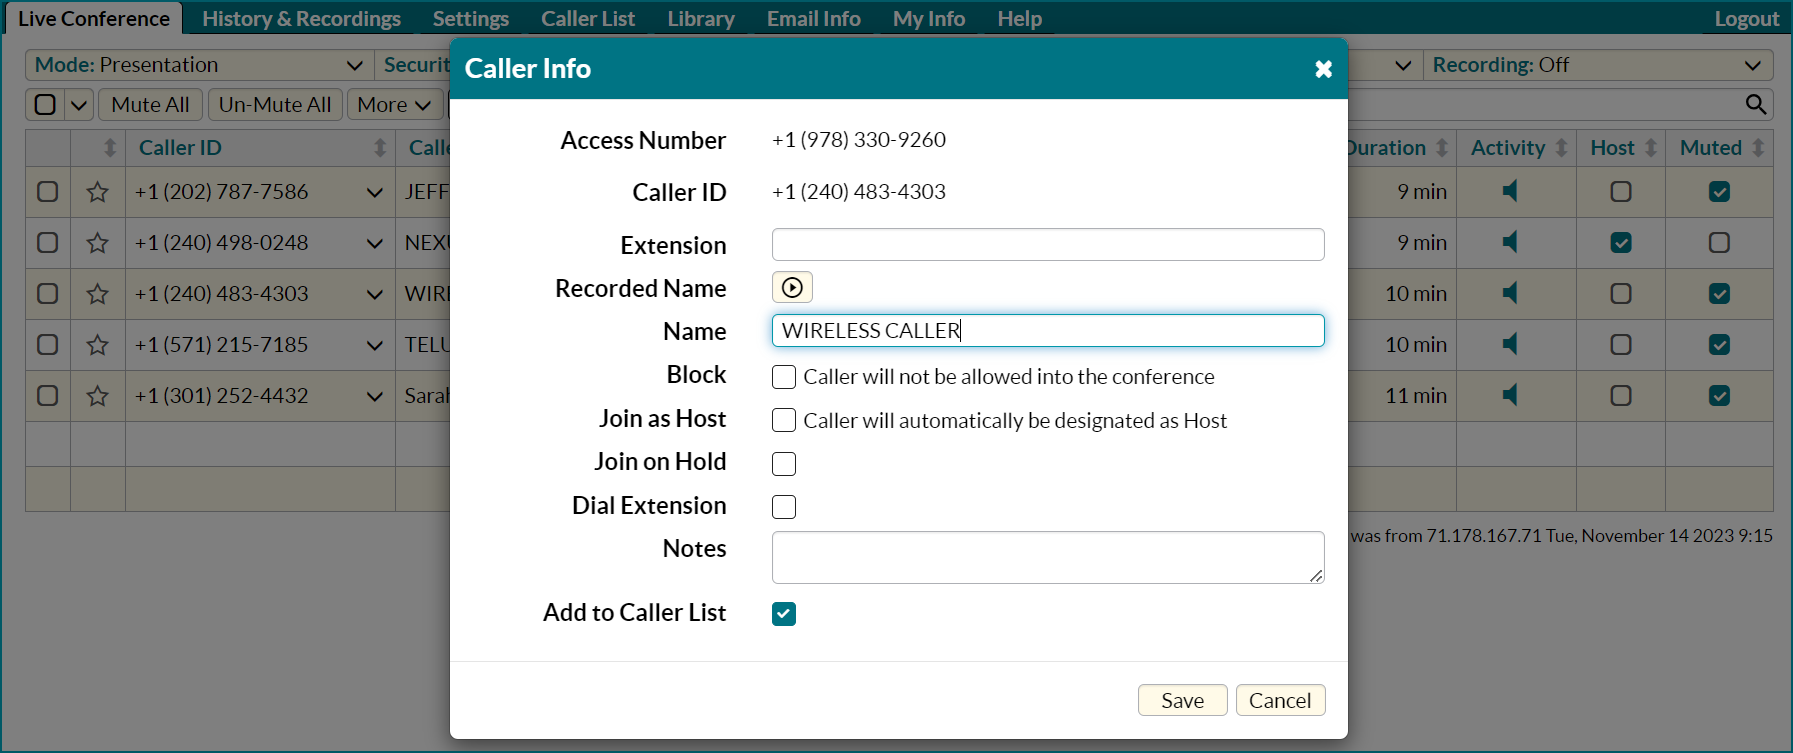Open the Email Info tab
The height and width of the screenshot is (753, 1793).
[814, 18]
